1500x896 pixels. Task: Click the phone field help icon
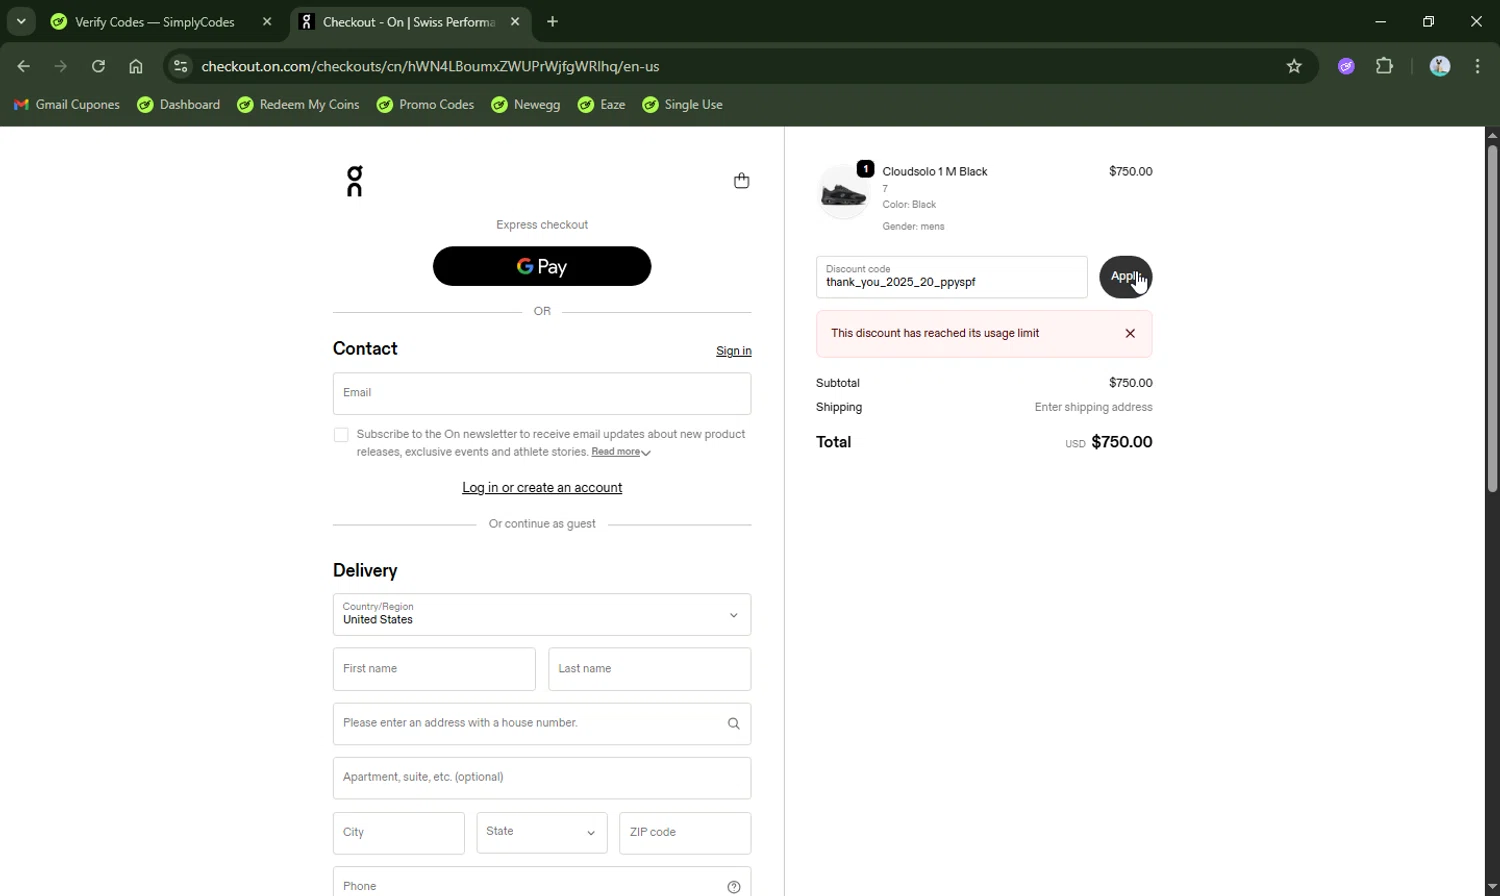733,887
